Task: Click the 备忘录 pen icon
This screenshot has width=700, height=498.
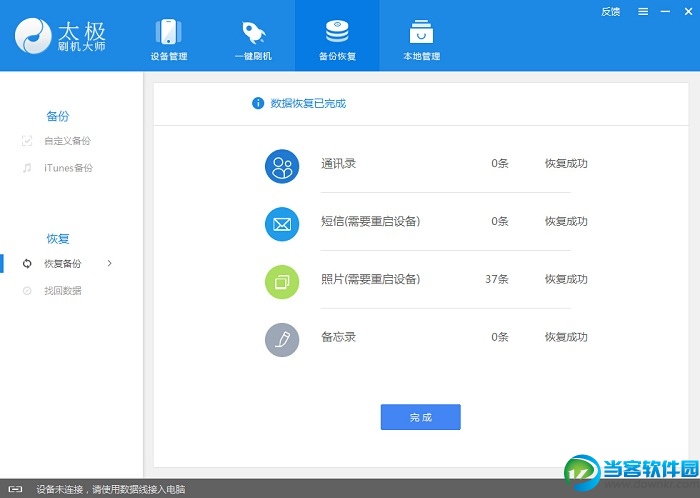Action: point(282,340)
